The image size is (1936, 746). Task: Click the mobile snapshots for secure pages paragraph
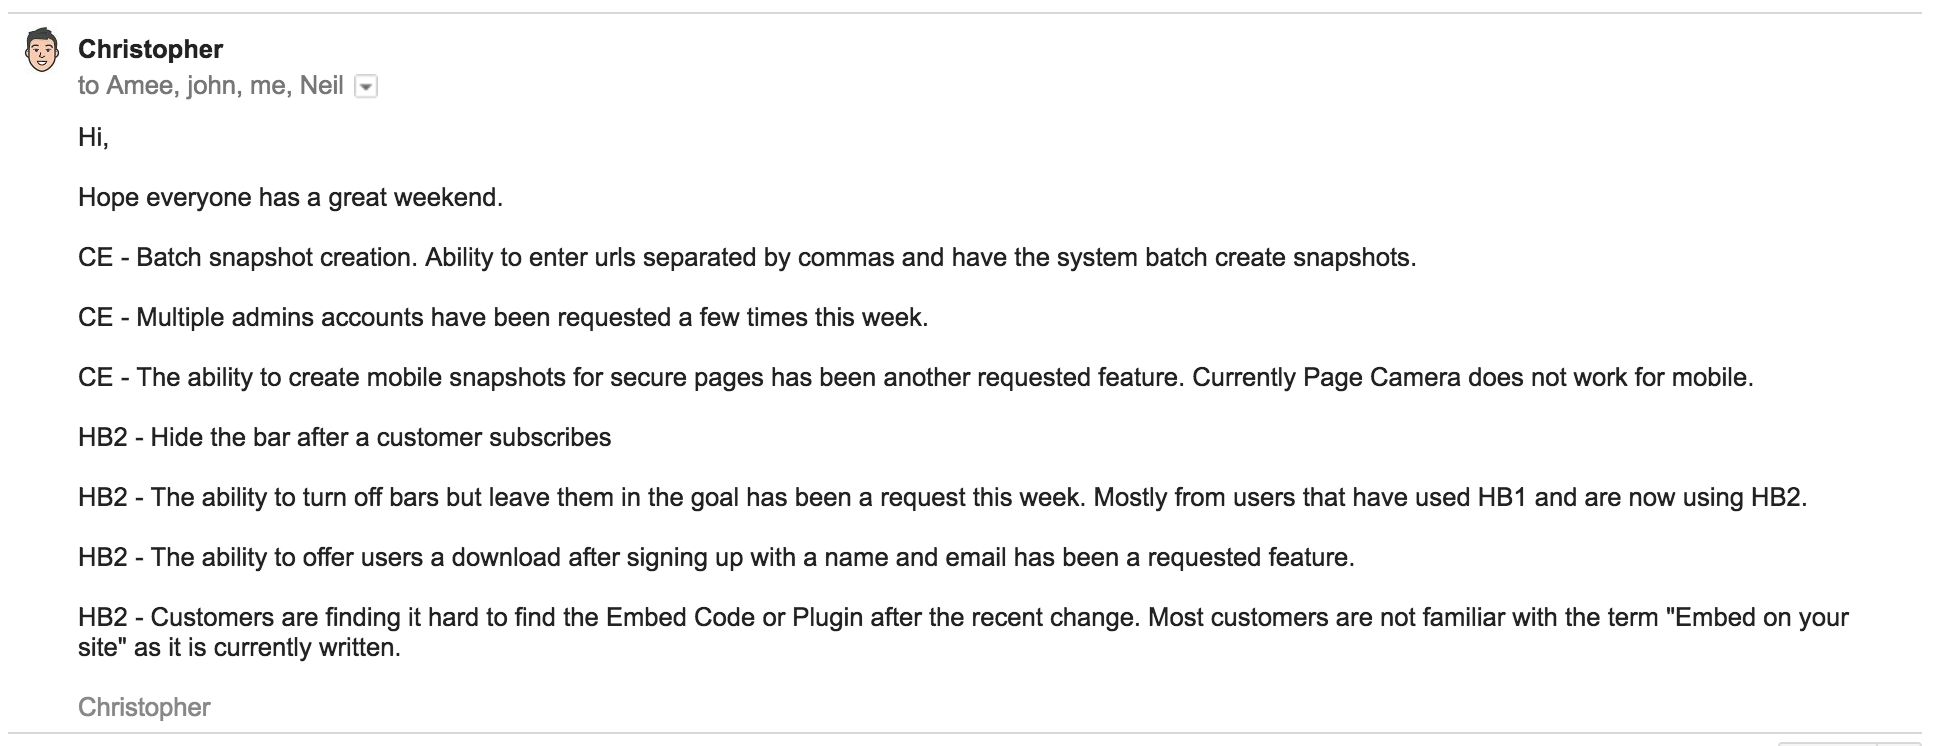tap(916, 377)
